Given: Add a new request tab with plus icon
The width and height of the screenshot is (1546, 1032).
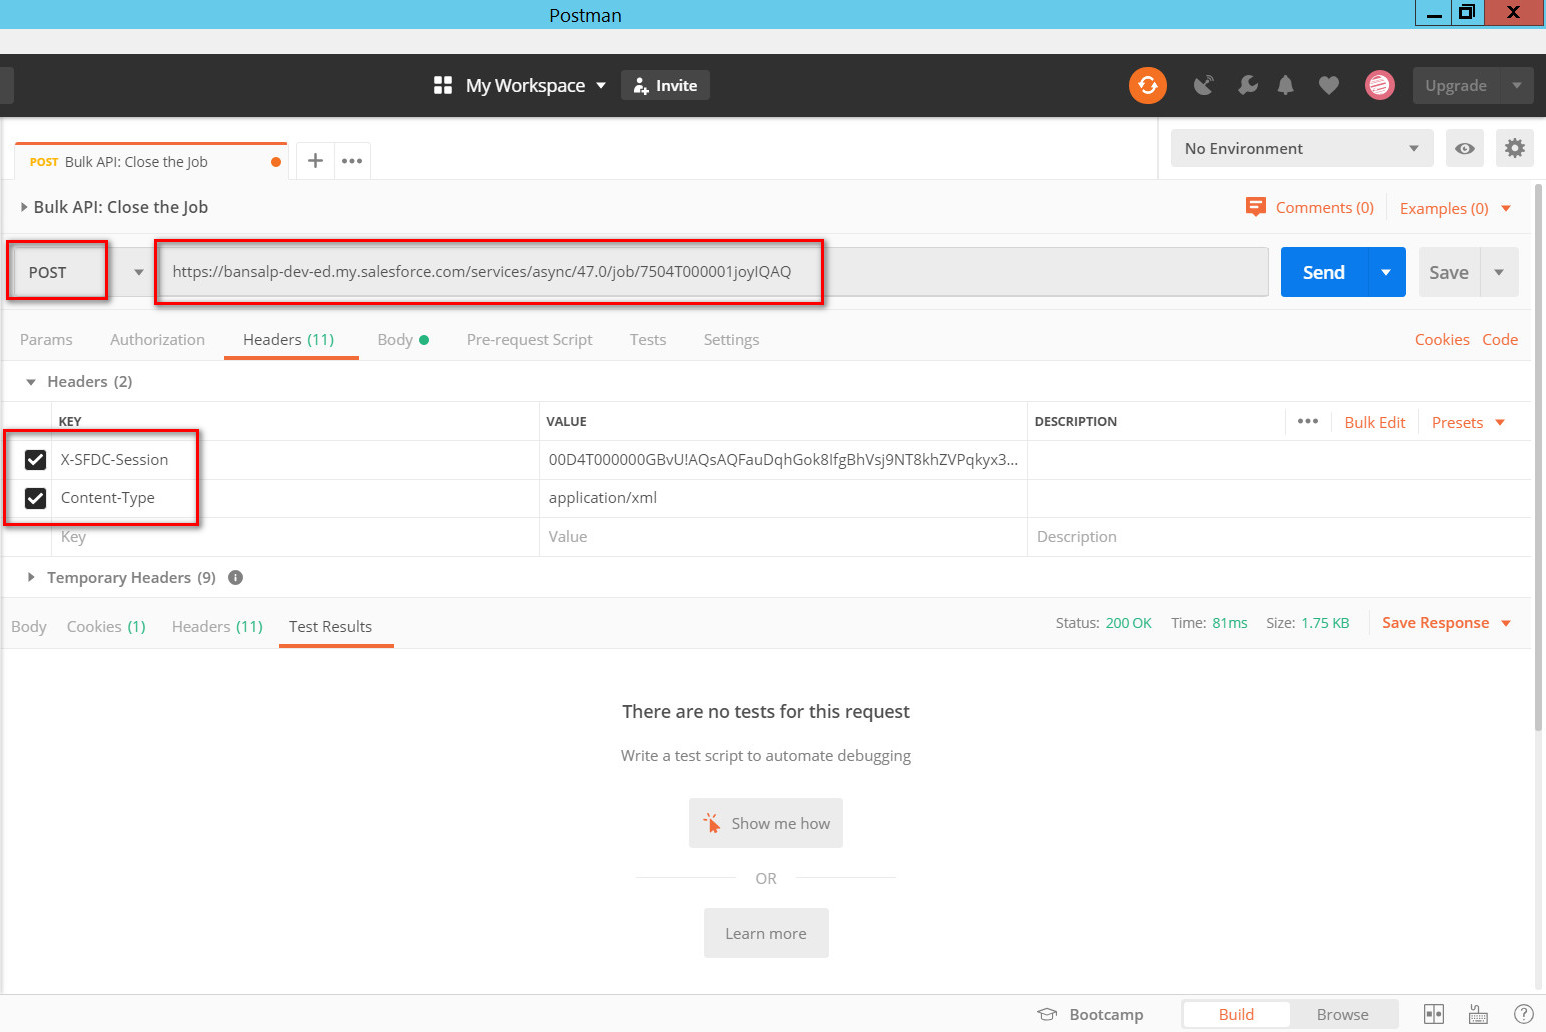Looking at the screenshot, I should tap(315, 160).
